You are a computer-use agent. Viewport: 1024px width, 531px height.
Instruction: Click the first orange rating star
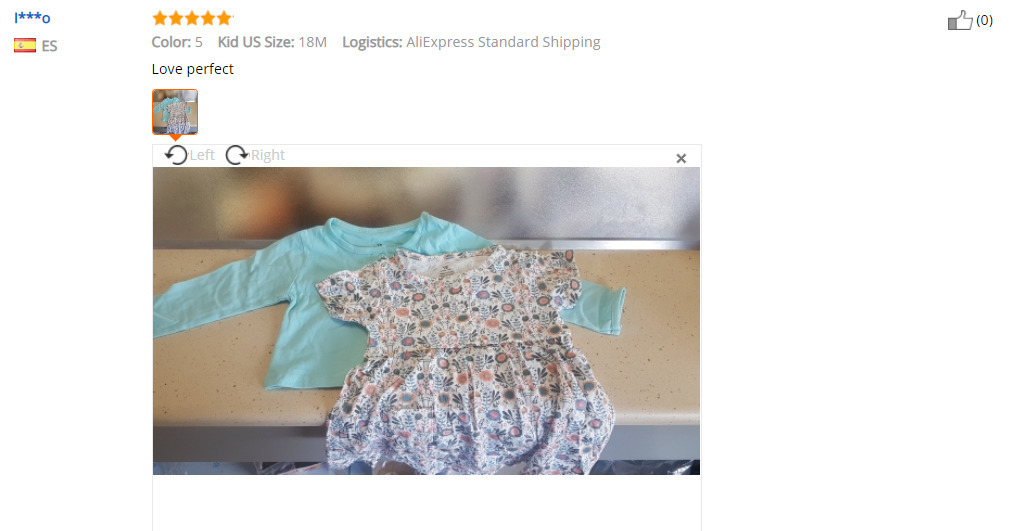point(160,18)
